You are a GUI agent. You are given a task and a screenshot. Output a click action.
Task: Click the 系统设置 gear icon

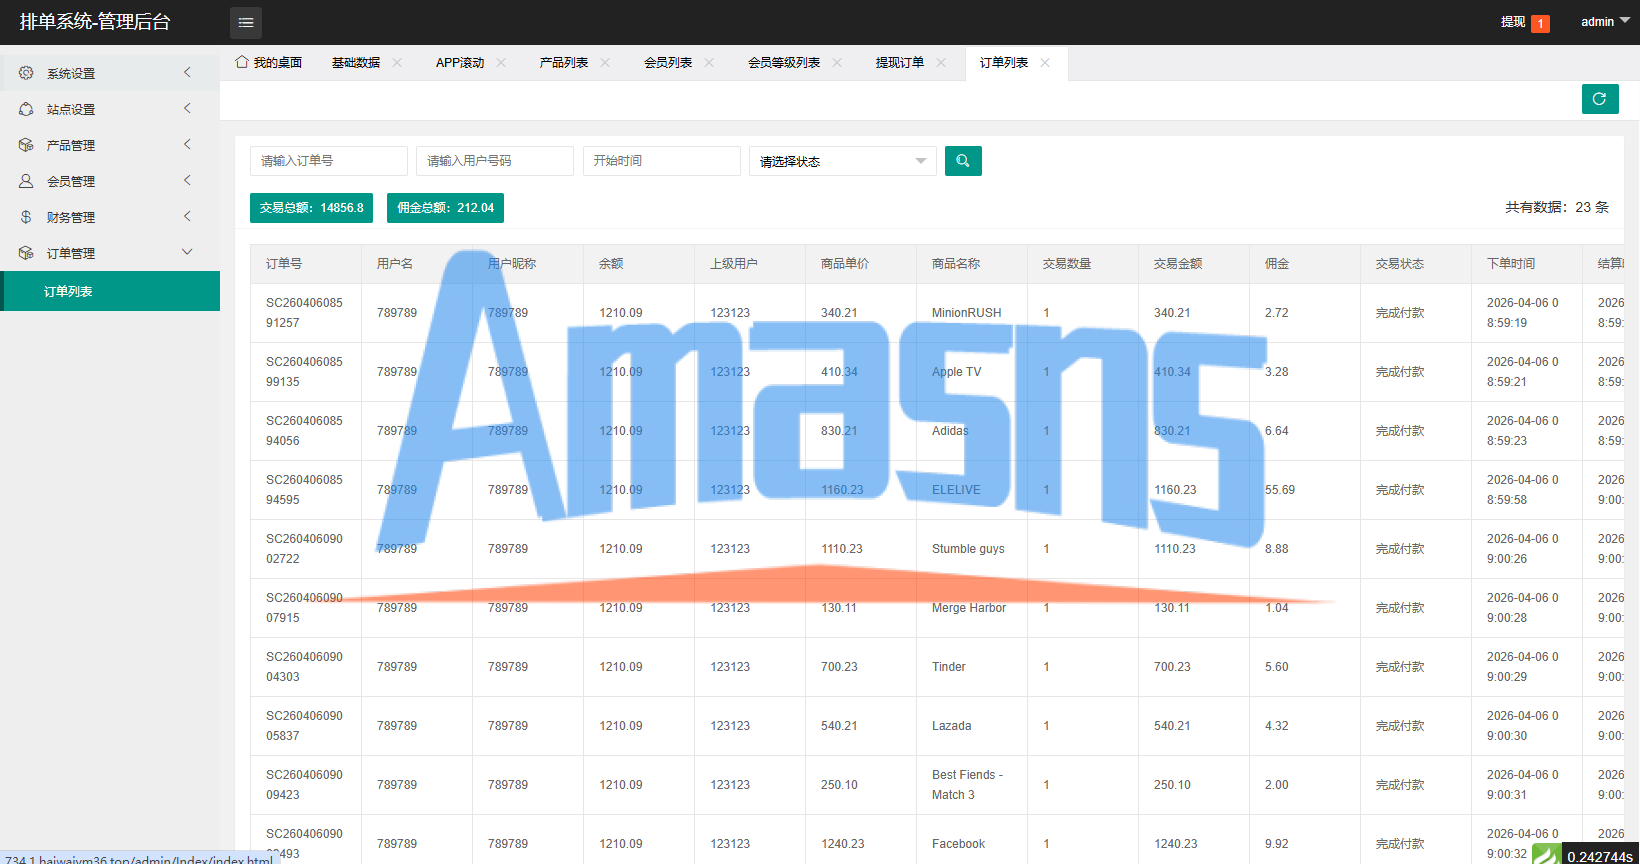(26, 73)
